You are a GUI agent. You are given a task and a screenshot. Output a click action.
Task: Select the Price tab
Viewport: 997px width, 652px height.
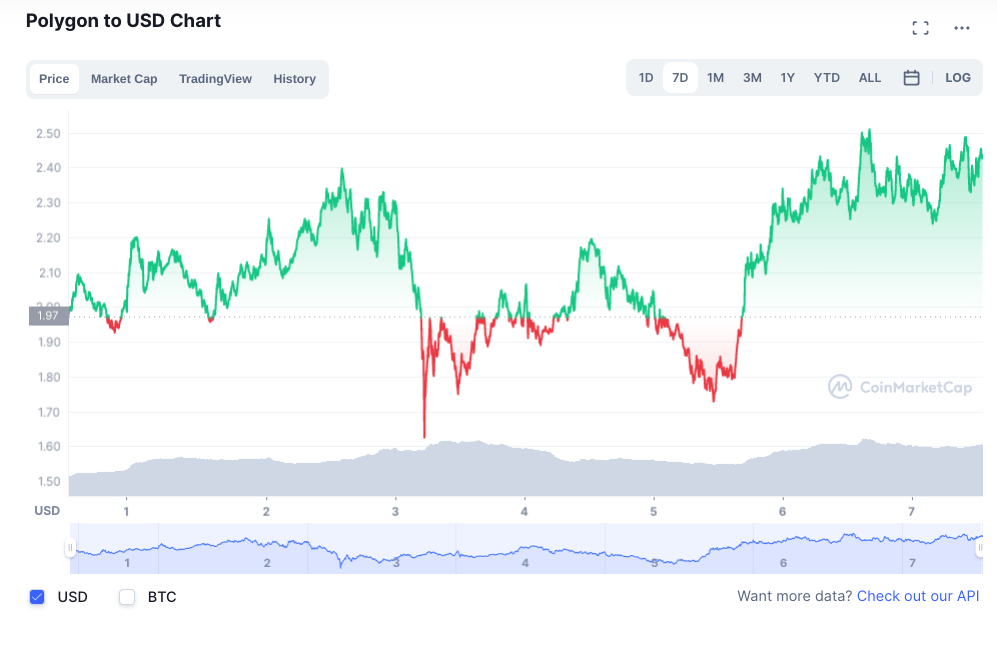(x=54, y=79)
